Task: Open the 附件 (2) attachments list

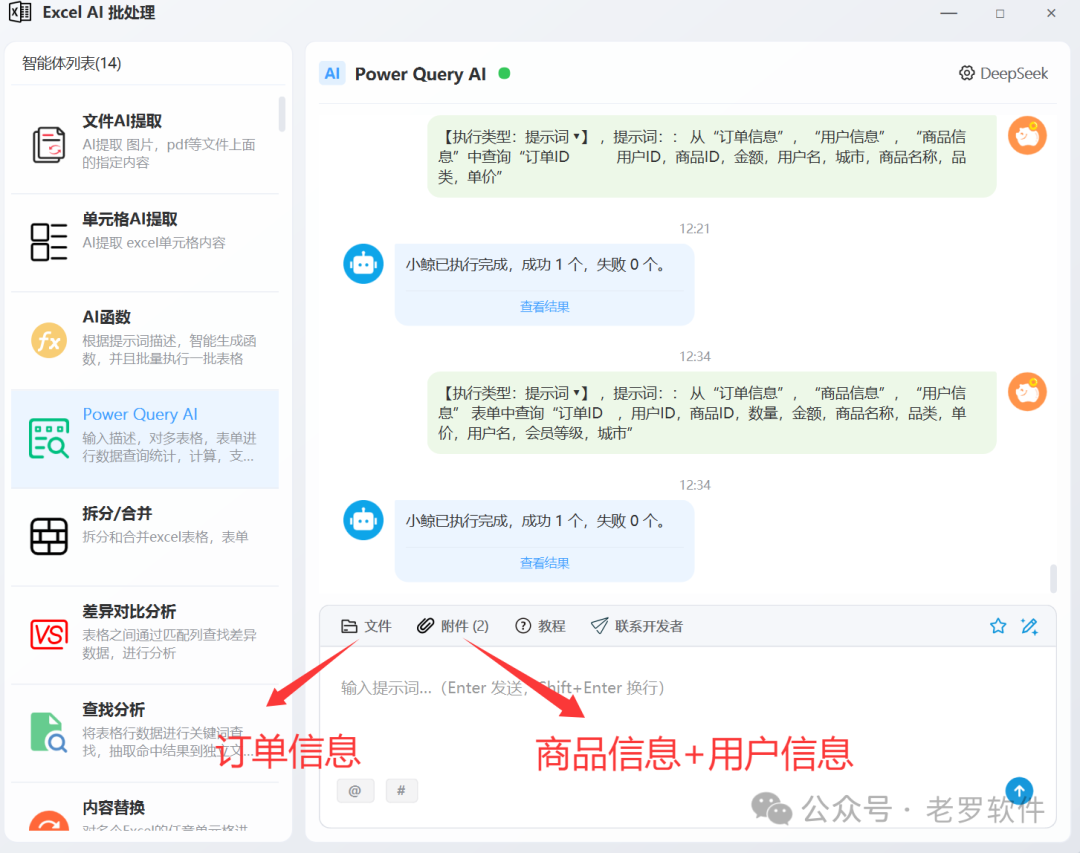Action: coord(453,626)
